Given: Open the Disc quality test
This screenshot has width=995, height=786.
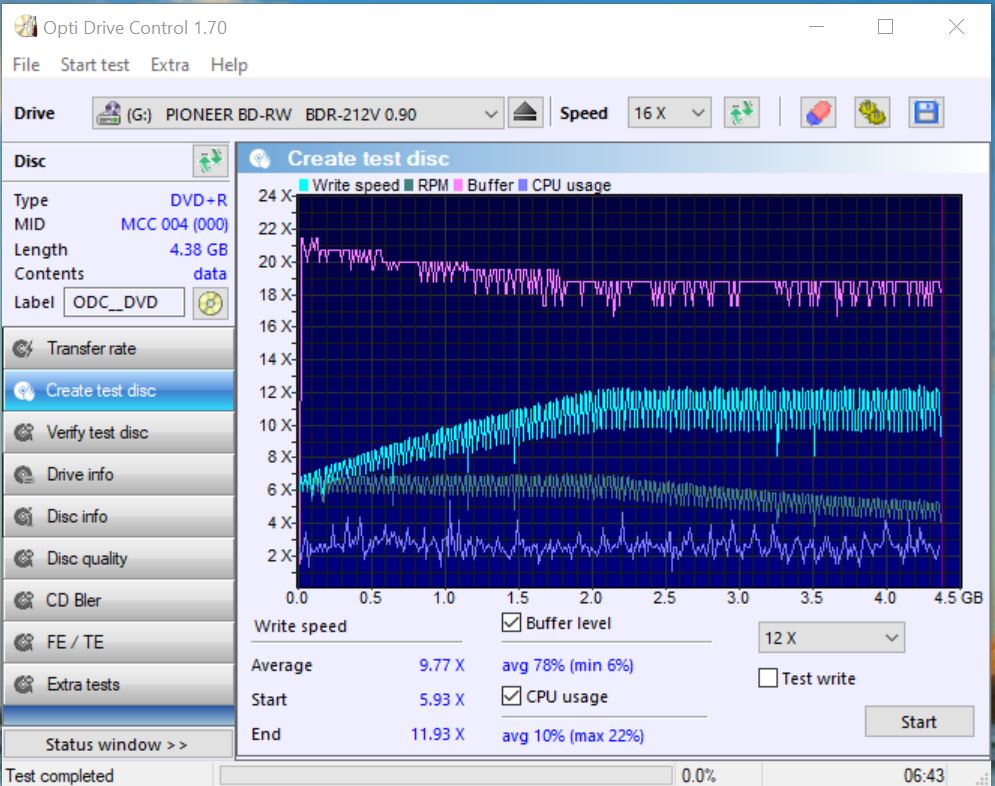Looking at the screenshot, I should click(118, 559).
